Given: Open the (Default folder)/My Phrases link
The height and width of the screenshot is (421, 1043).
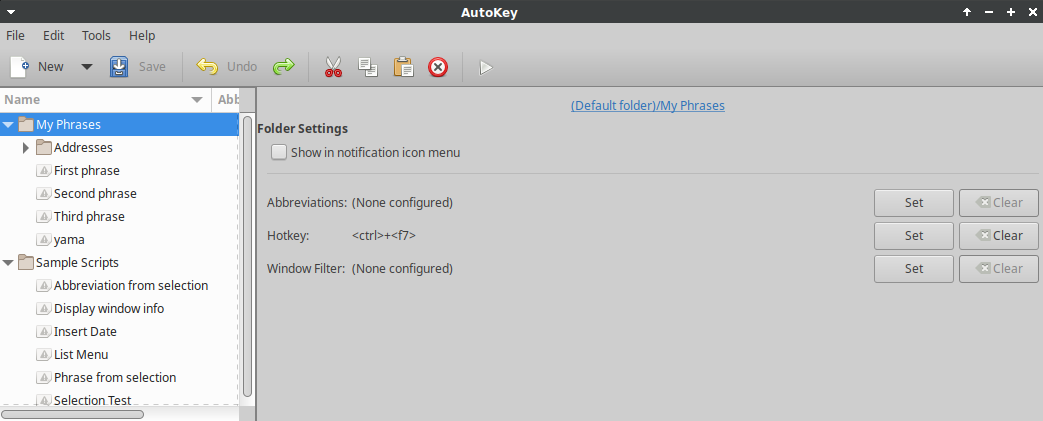Looking at the screenshot, I should [648, 105].
